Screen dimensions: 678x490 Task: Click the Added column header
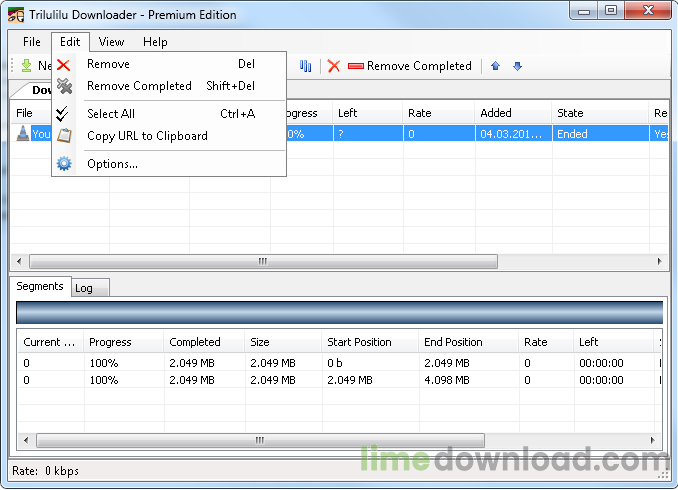(x=513, y=113)
